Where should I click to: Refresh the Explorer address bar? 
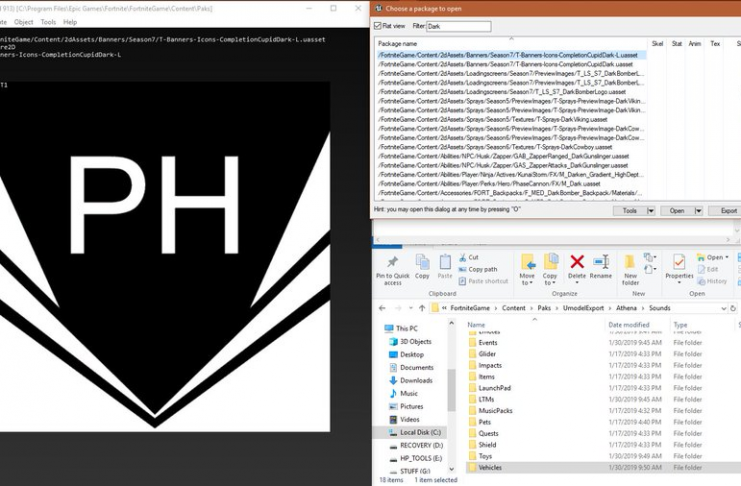click(733, 308)
